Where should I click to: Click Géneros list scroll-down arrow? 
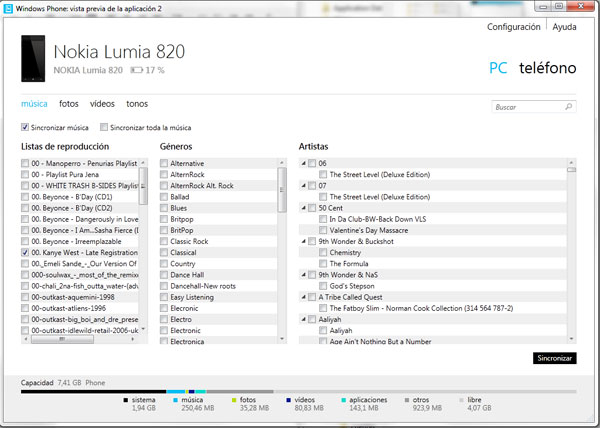coord(282,339)
